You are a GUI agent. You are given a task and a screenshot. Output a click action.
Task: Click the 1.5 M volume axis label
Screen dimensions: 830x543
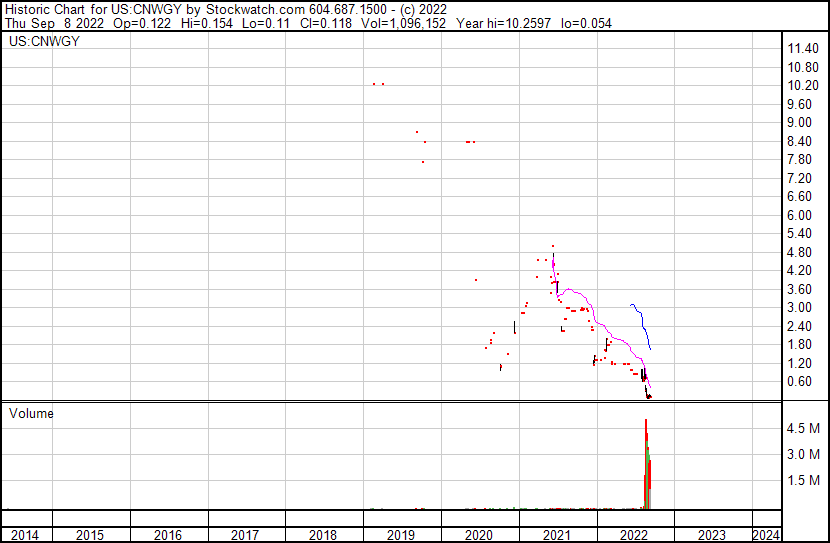coord(804,481)
